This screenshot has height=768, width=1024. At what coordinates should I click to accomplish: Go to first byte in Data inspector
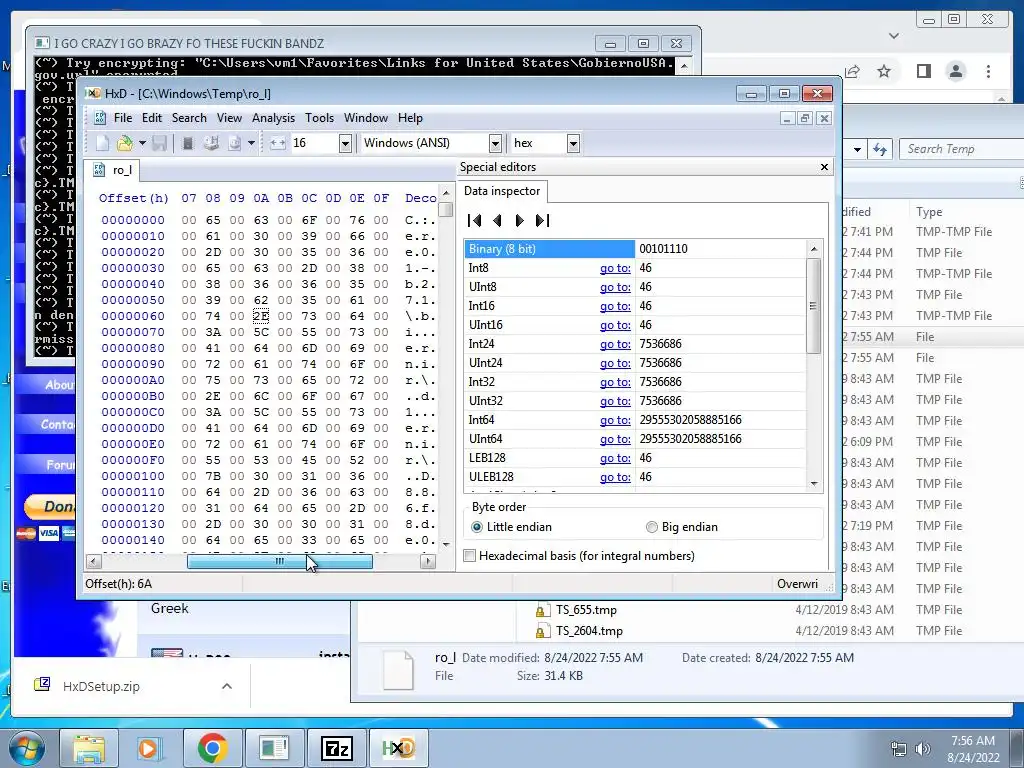pos(475,221)
